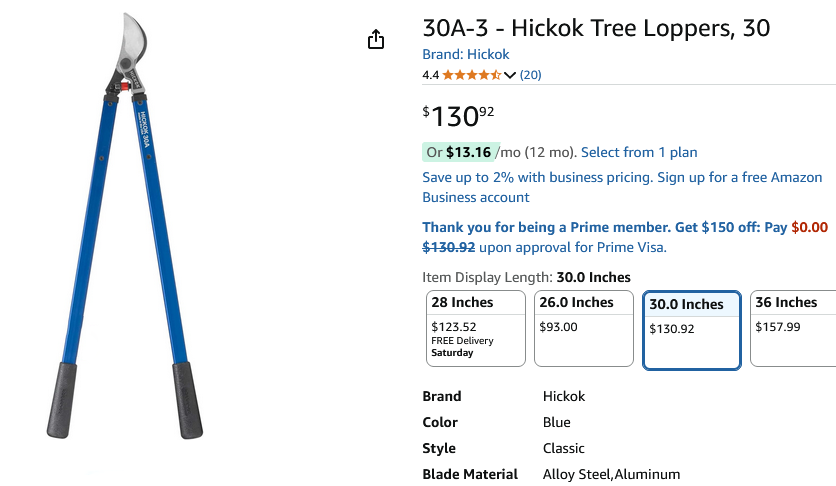This screenshot has width=836, height=486.
Task: Expand the rating breakdown chevron
Action: click(x=510, y=75)
